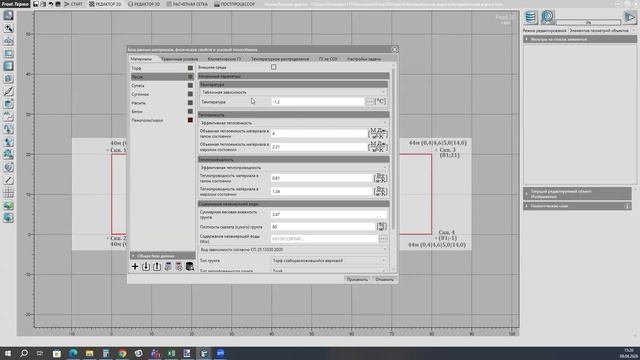Click the play arrow icon at top right

point(630,17)
